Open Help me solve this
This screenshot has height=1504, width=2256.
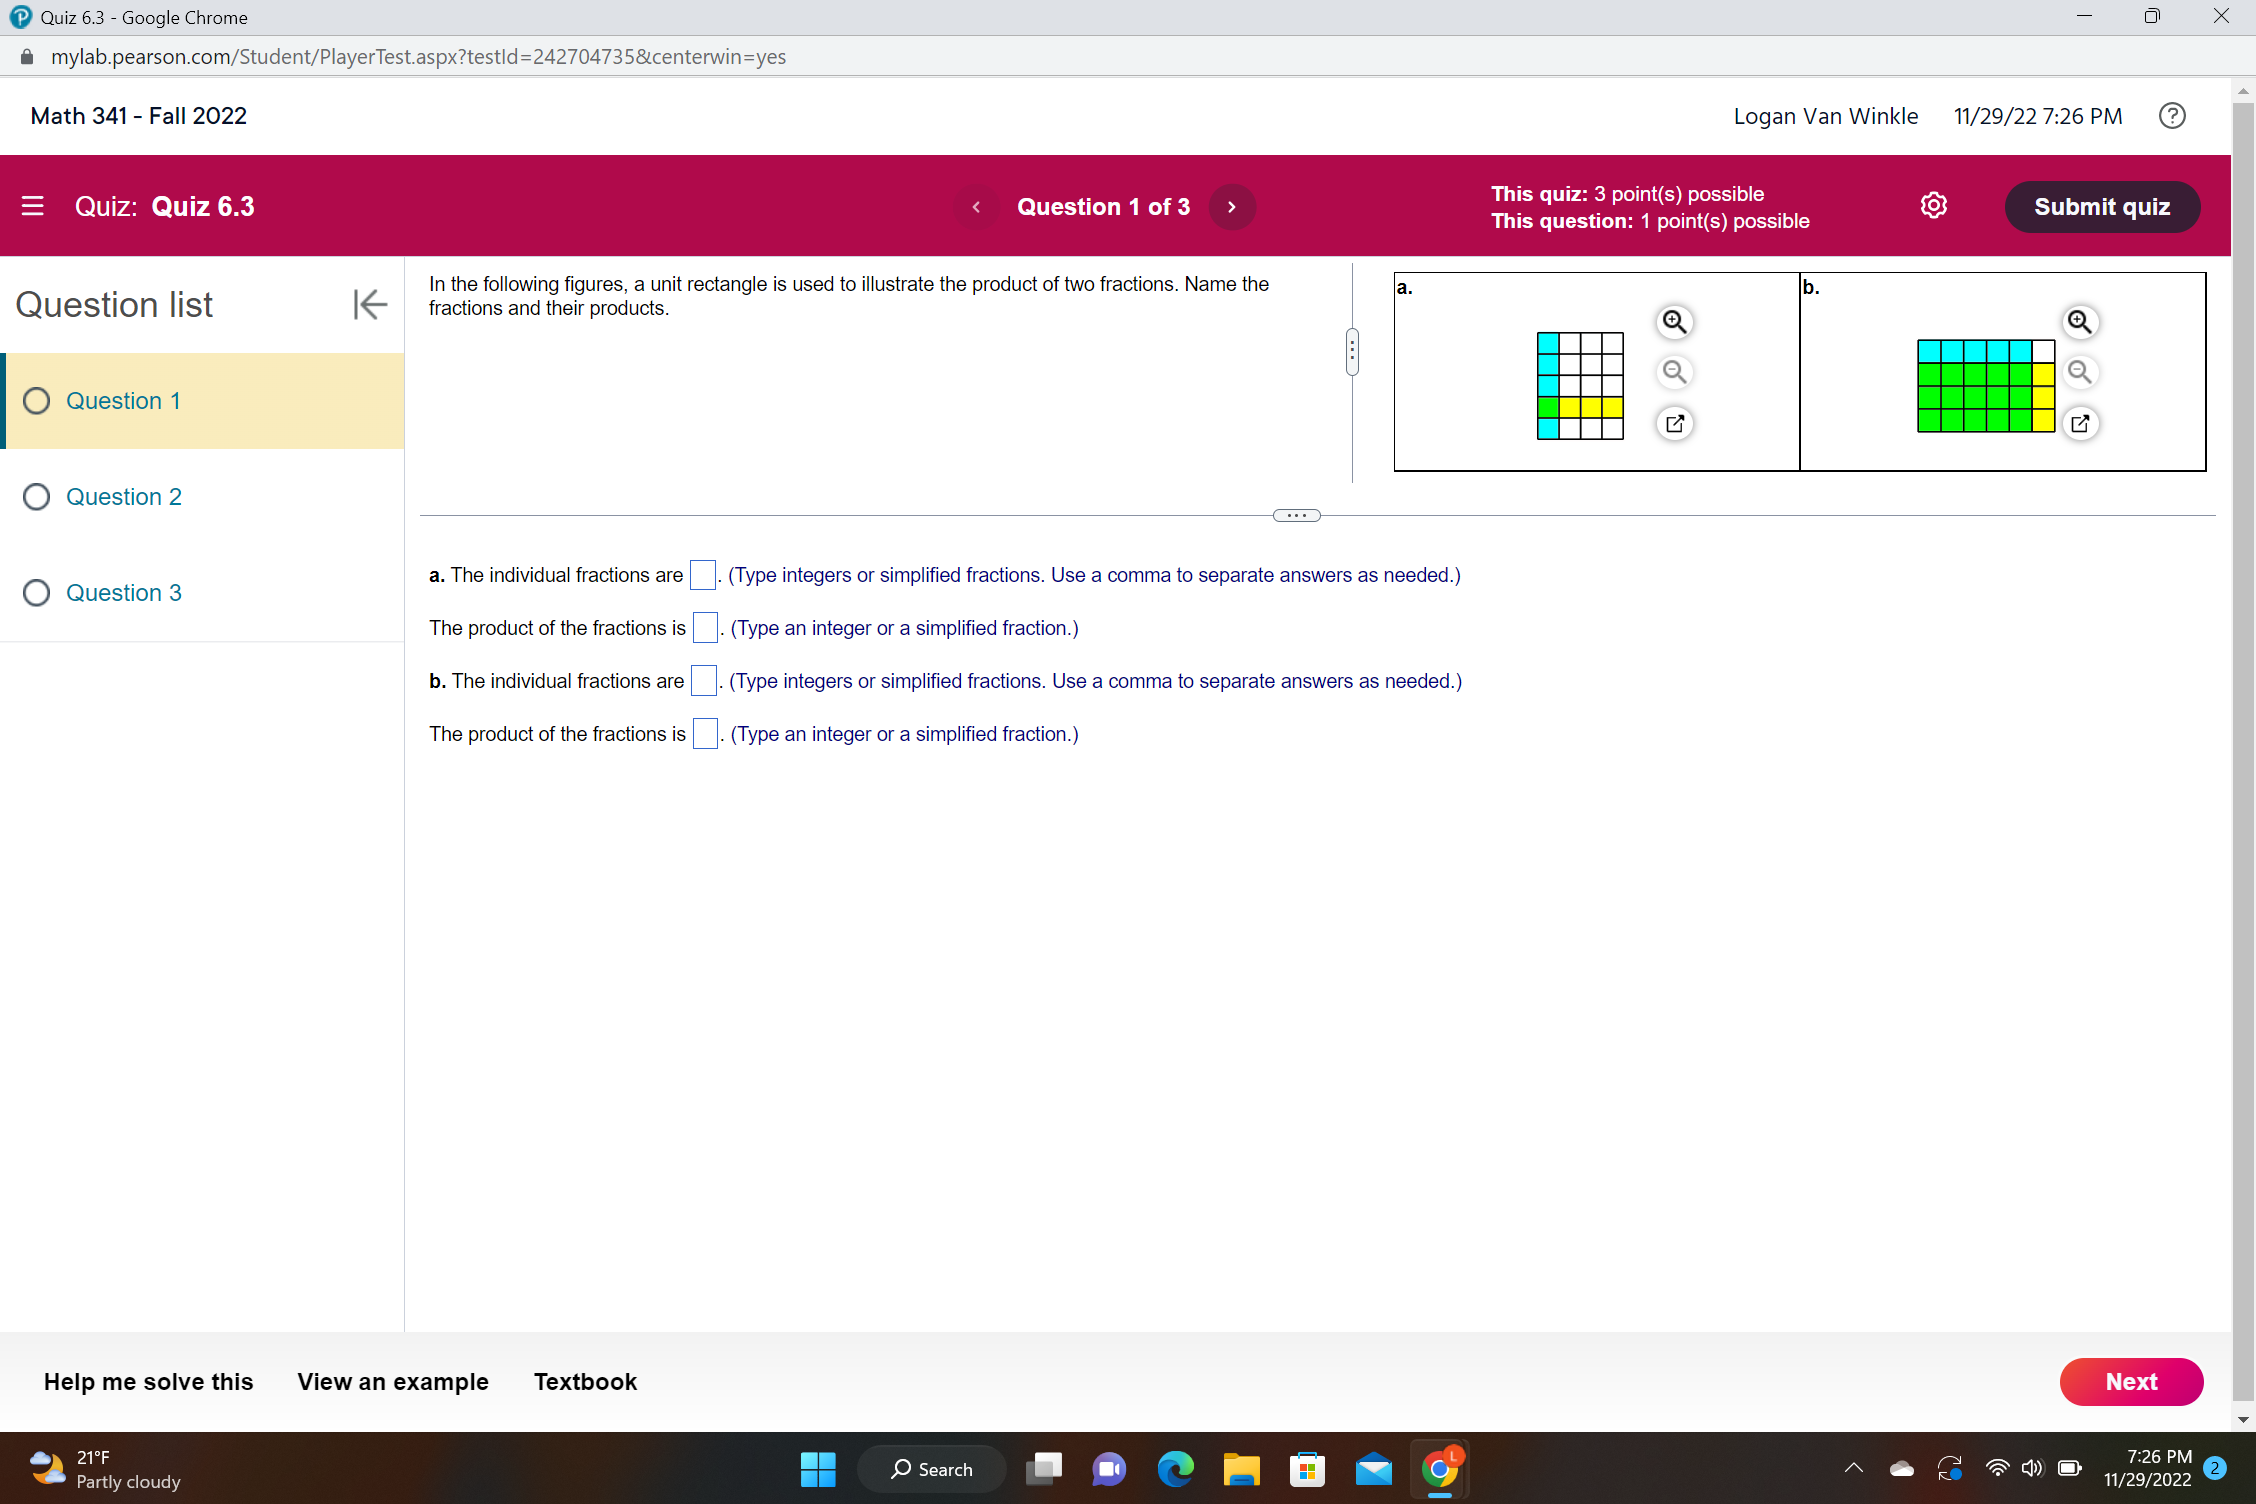coord(148,1381)
